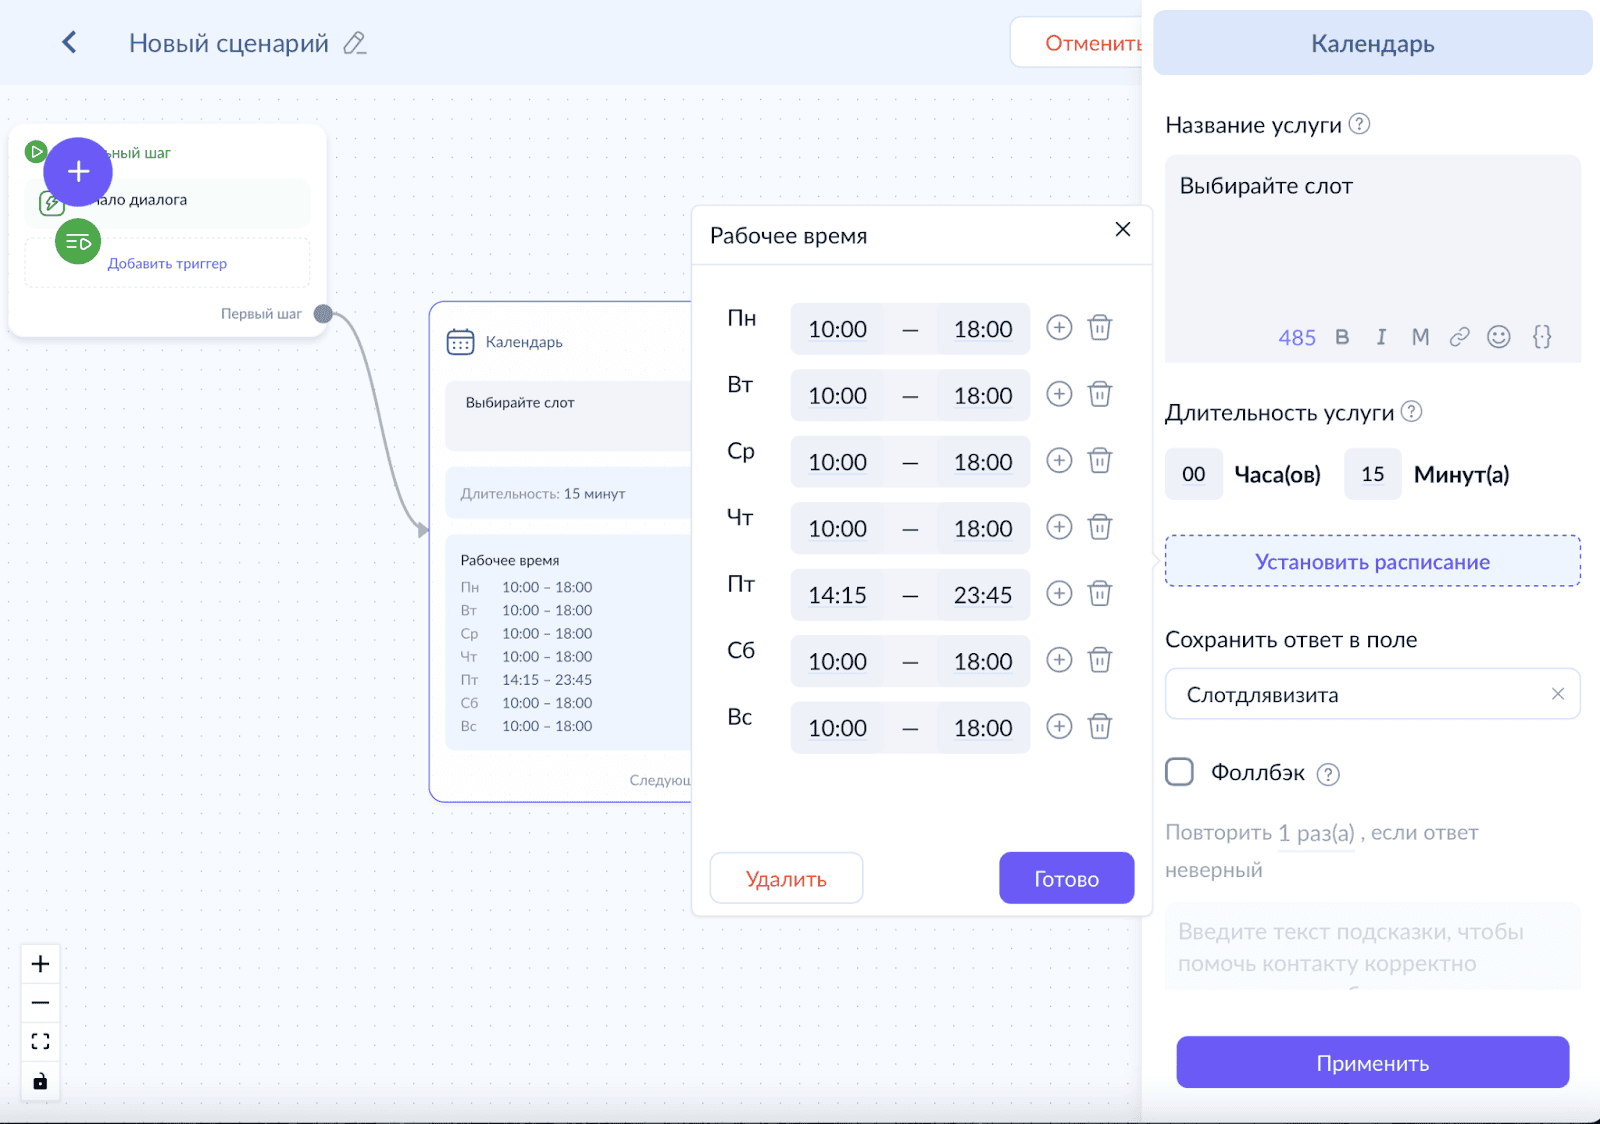Click the repeat count 1 раз(а)

tap(1316, 833)
